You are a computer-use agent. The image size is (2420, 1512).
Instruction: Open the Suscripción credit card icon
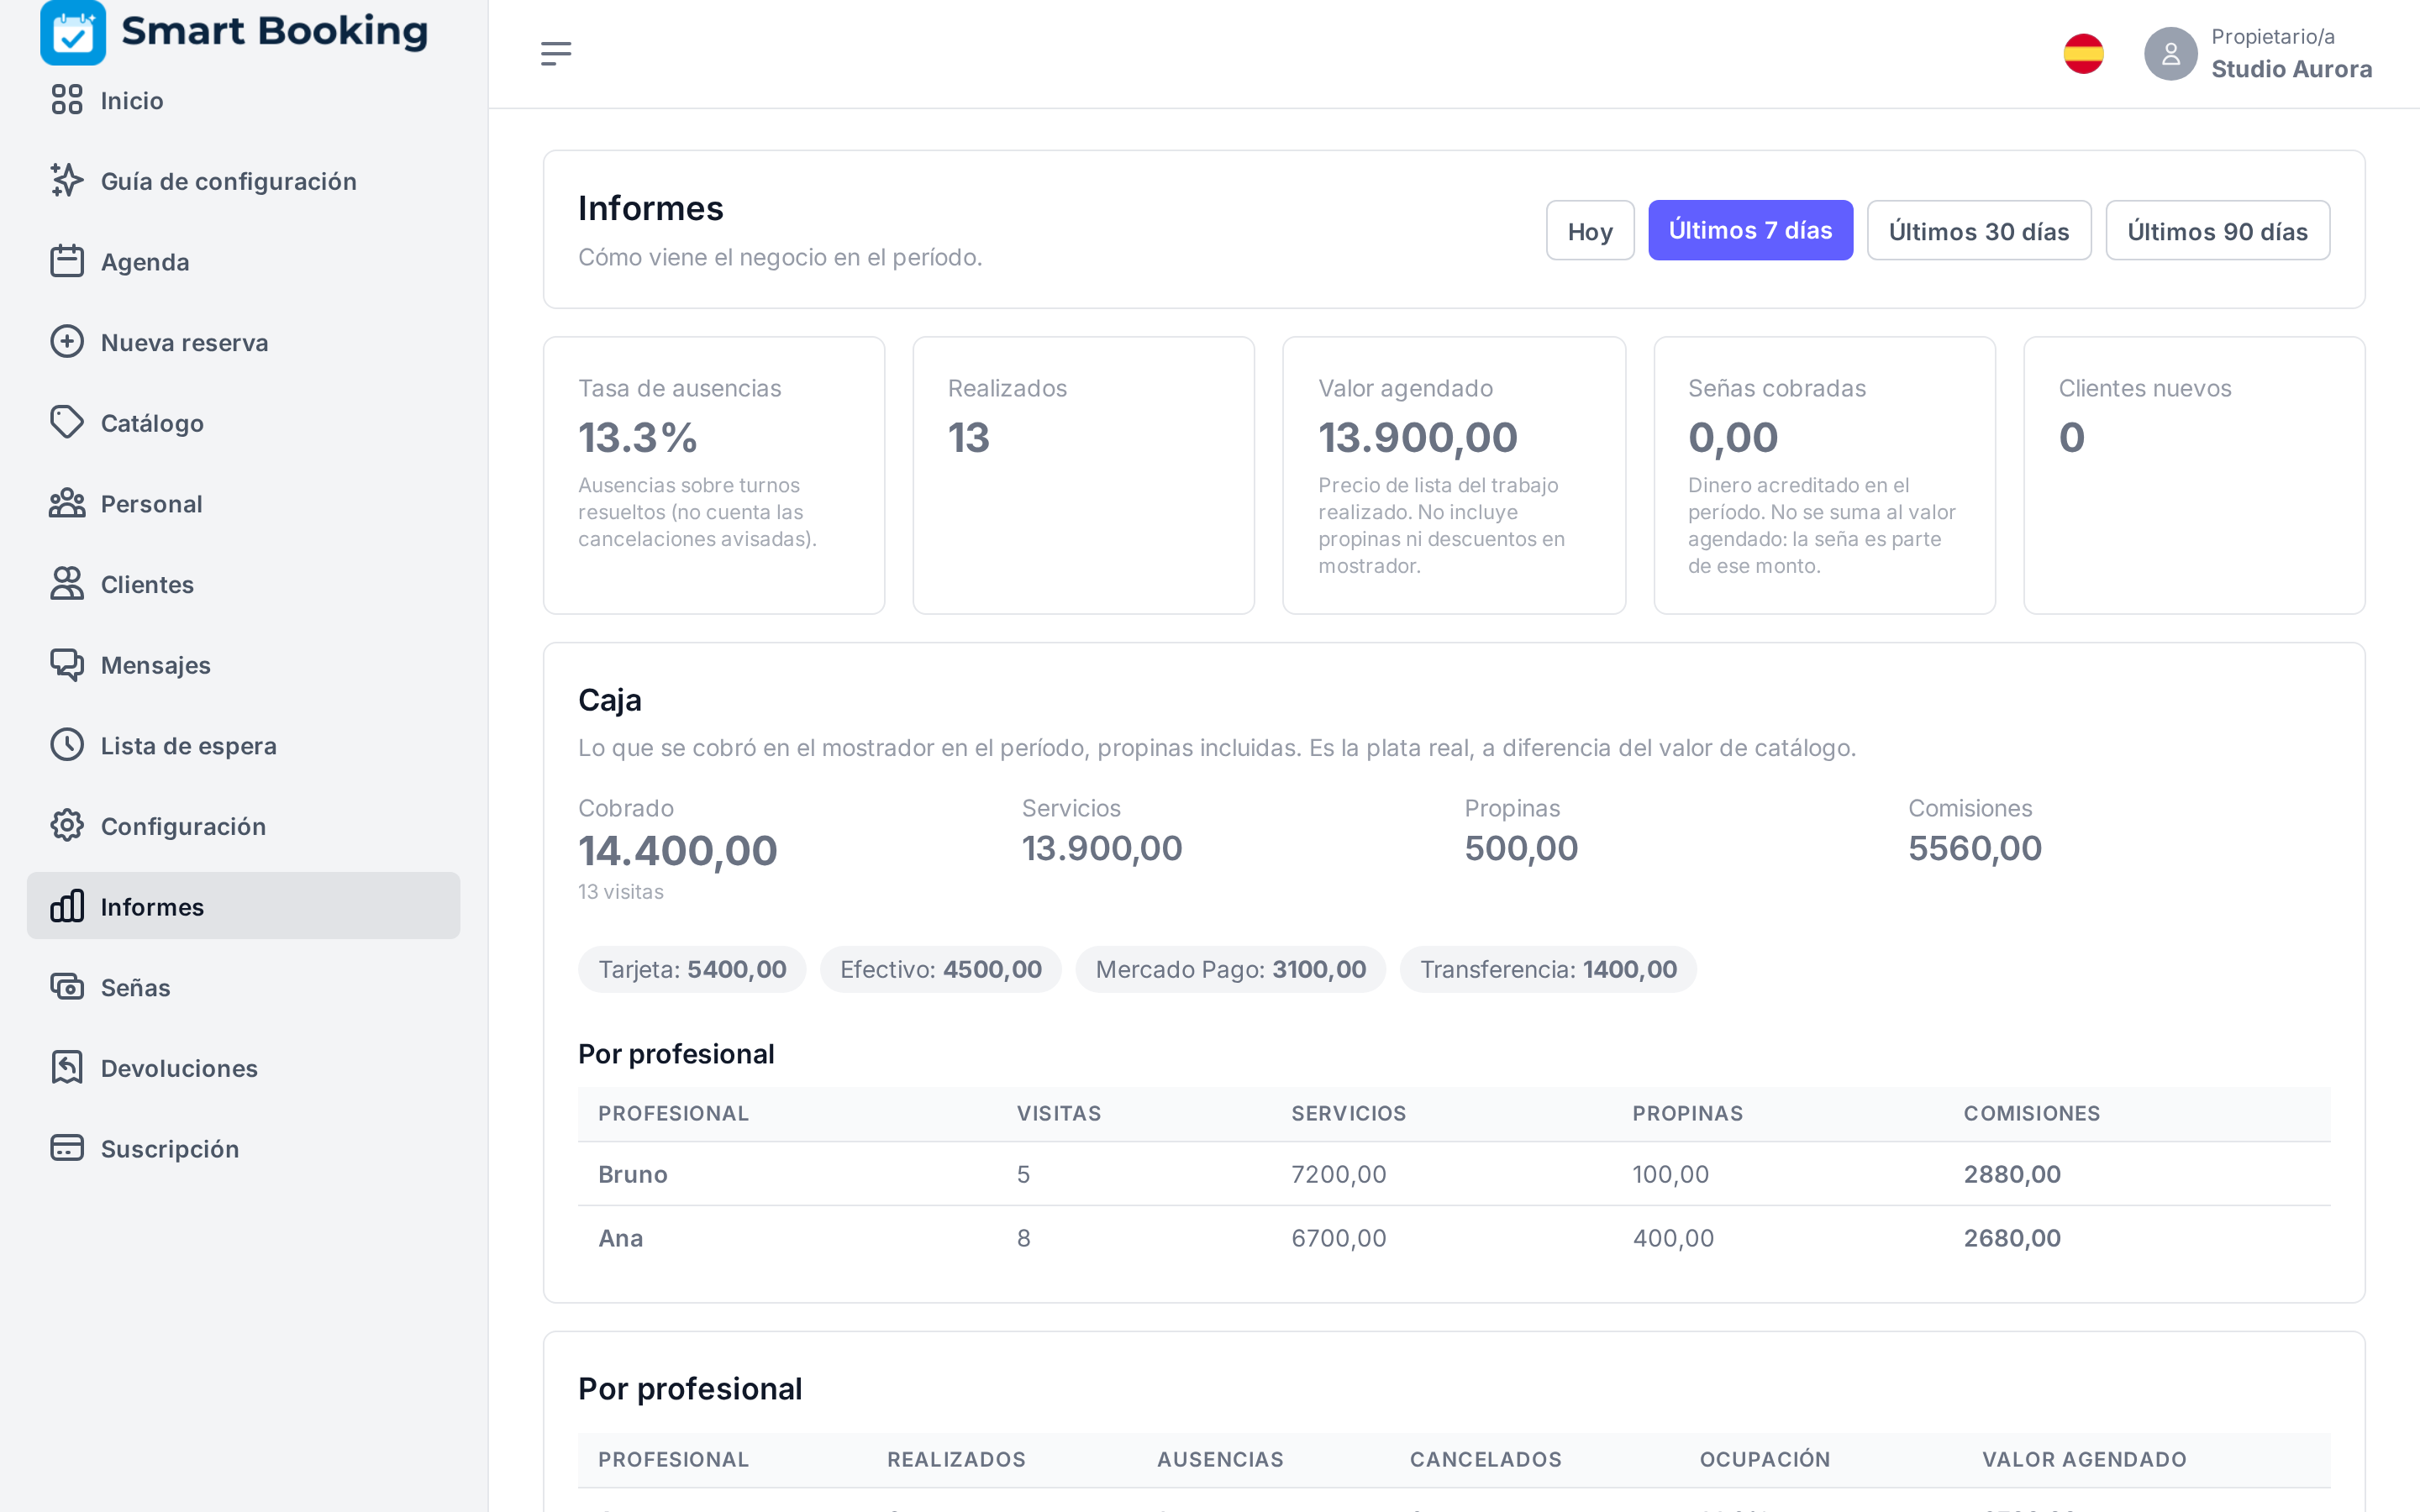67,1148
